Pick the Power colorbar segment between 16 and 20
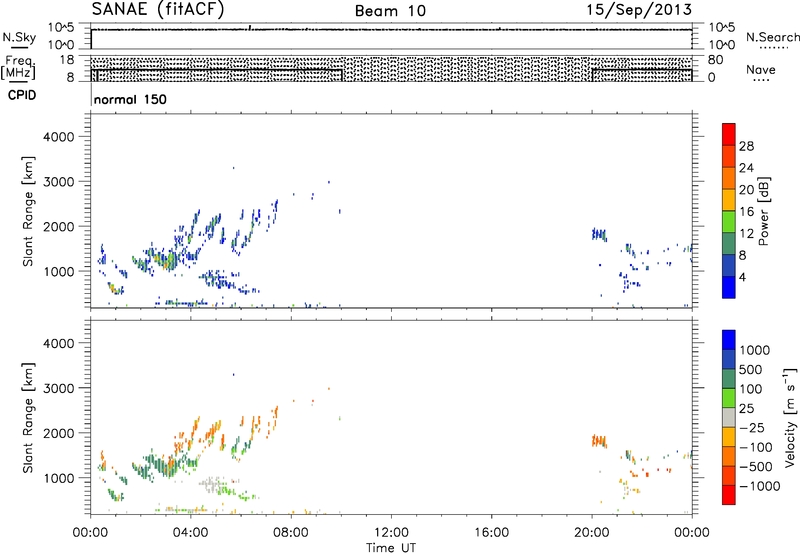The height and width of the screenshot is (554, 800). (x=729, y=199)
